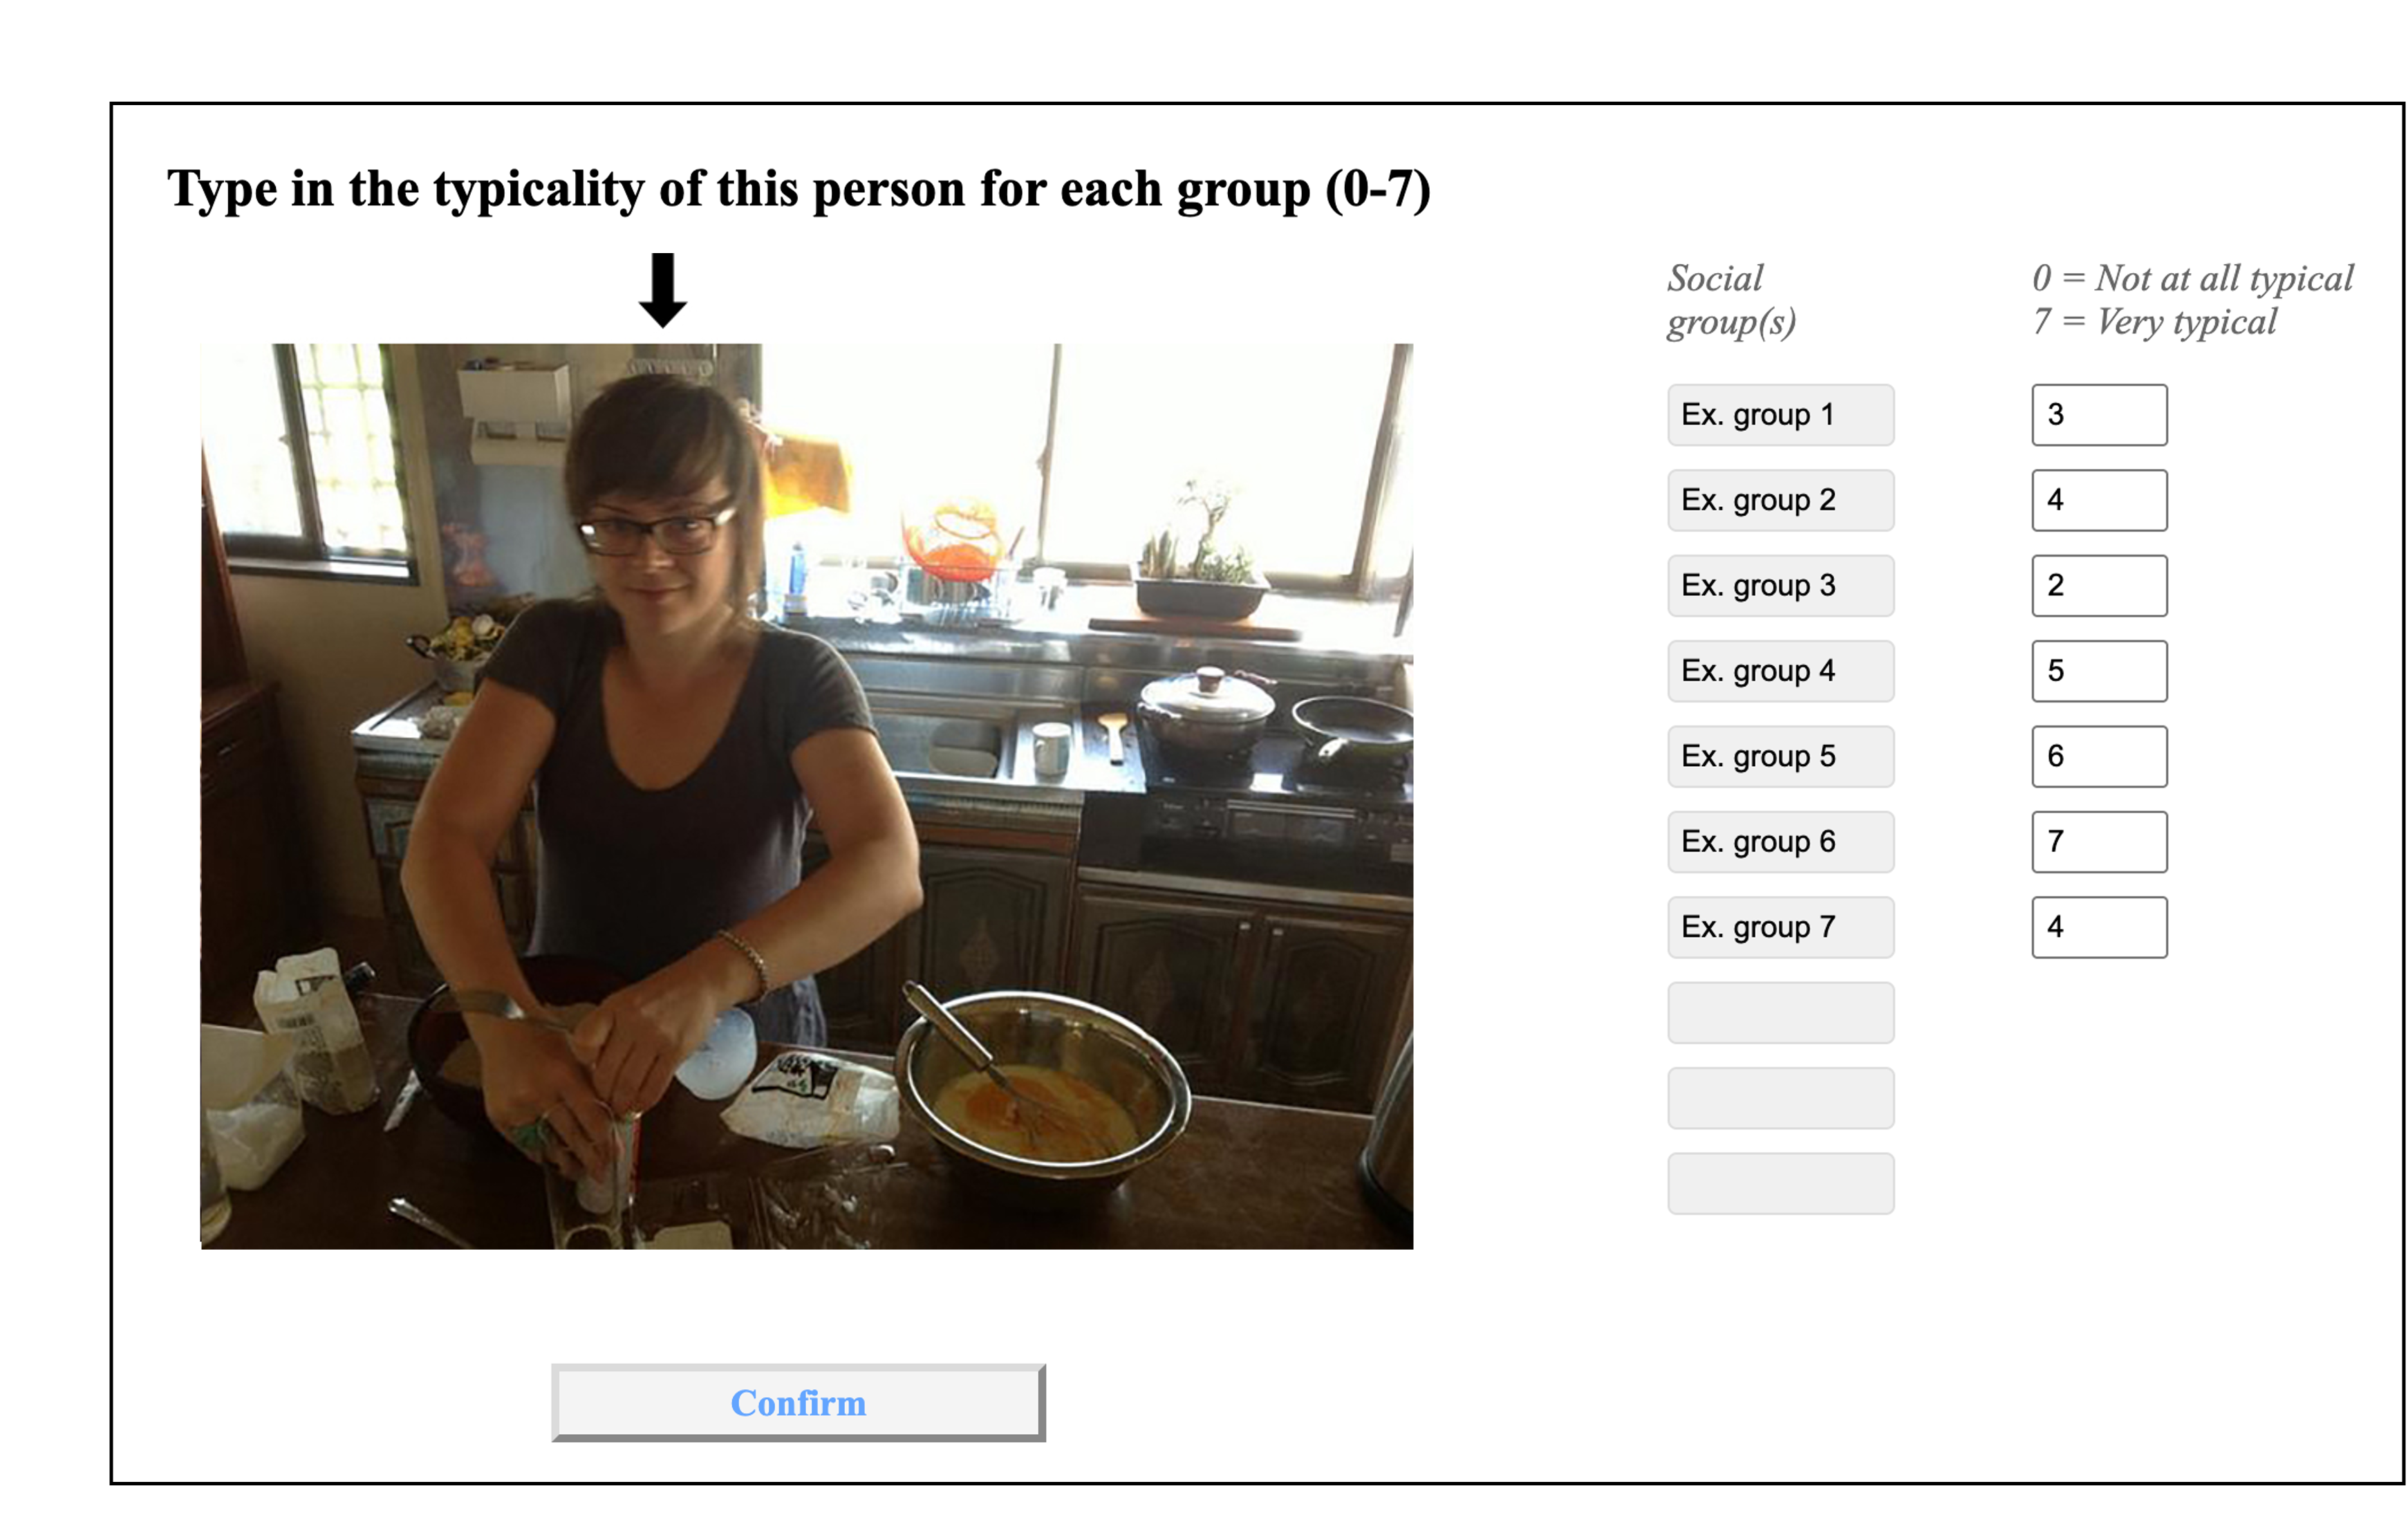Select the Ex. group 3 label box
Viewport: 2408px width, 1540px height.
click(x=1780, y=586)
